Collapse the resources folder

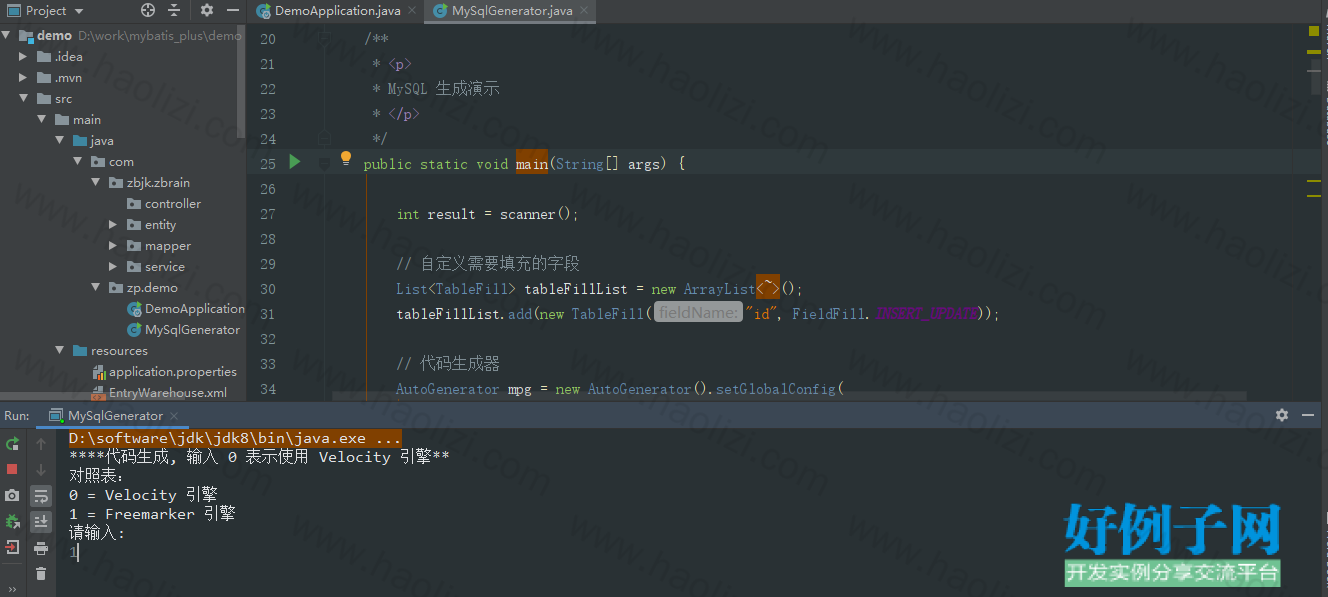point(59,350)
